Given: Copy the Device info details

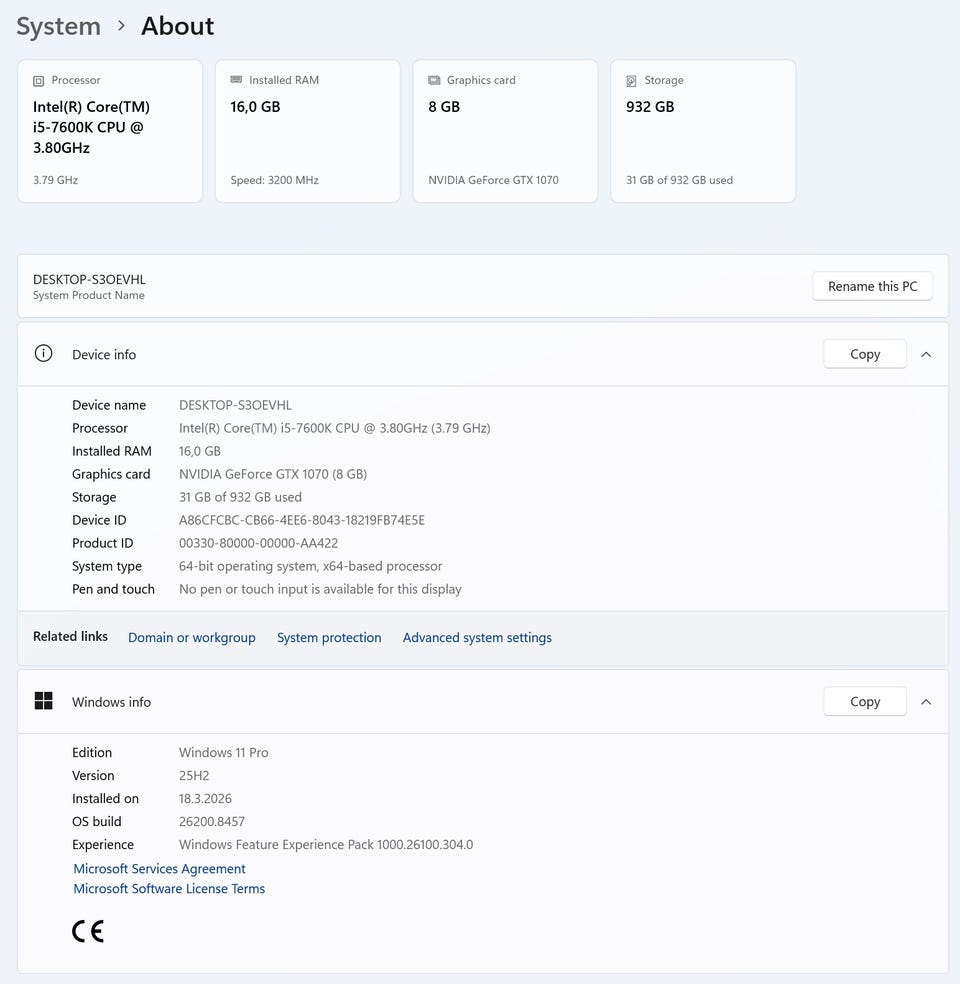Looking at the screenshot, I should click(865, 355).
